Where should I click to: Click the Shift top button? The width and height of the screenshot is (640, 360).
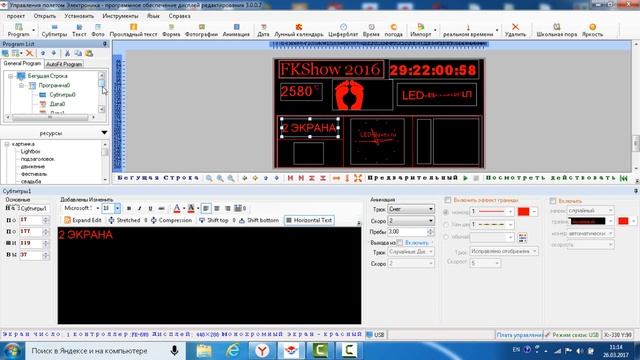click(213, 220)
